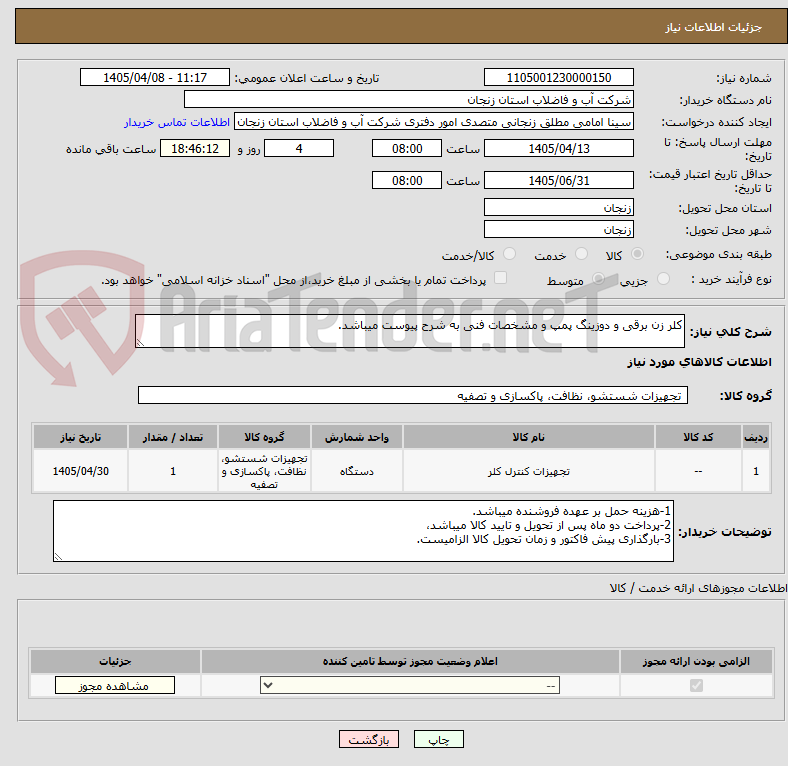Click the نام کالا column header
Image resolution: width=788 pixels, height=766 pixels.
click(x=529, y=437)
